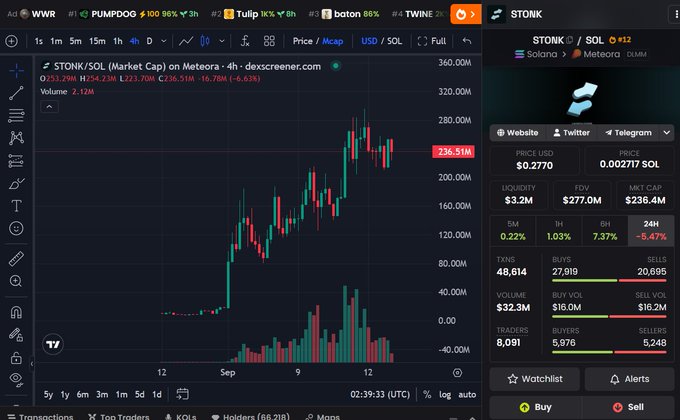Screen dimensions: 680x420
Task: Select the brush drawing tool
Action: pos(16,184)
